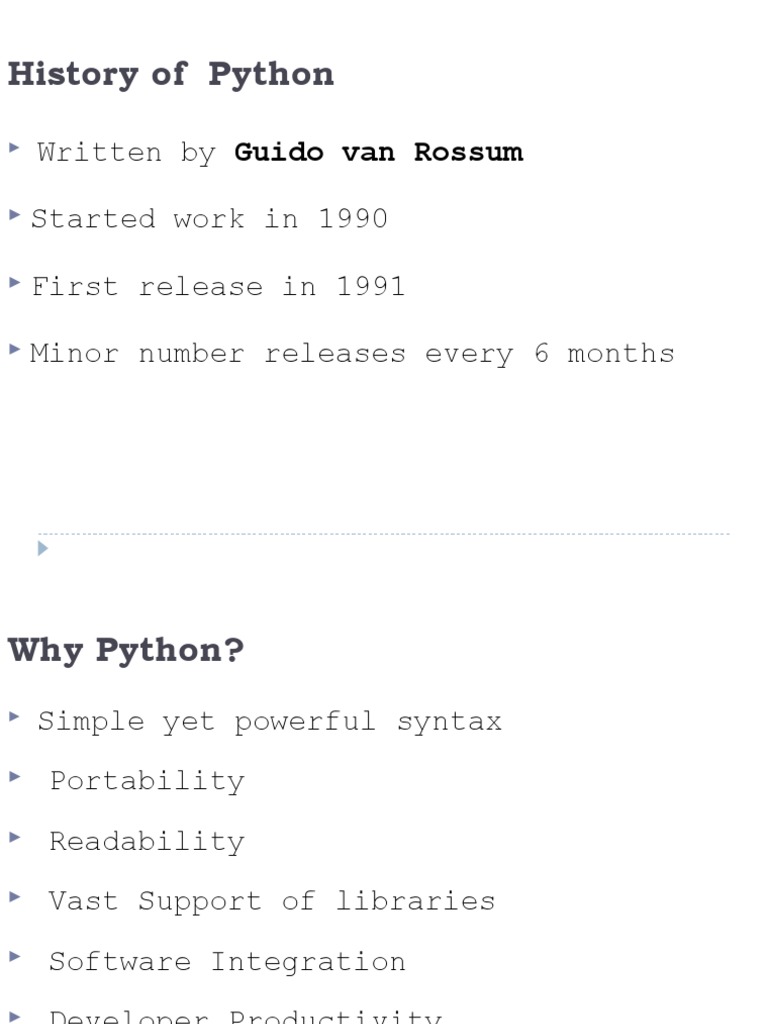Click the "Vast Support of libraries" text
This screenshot has width=768, height=1024.
[x=272, y=901]
